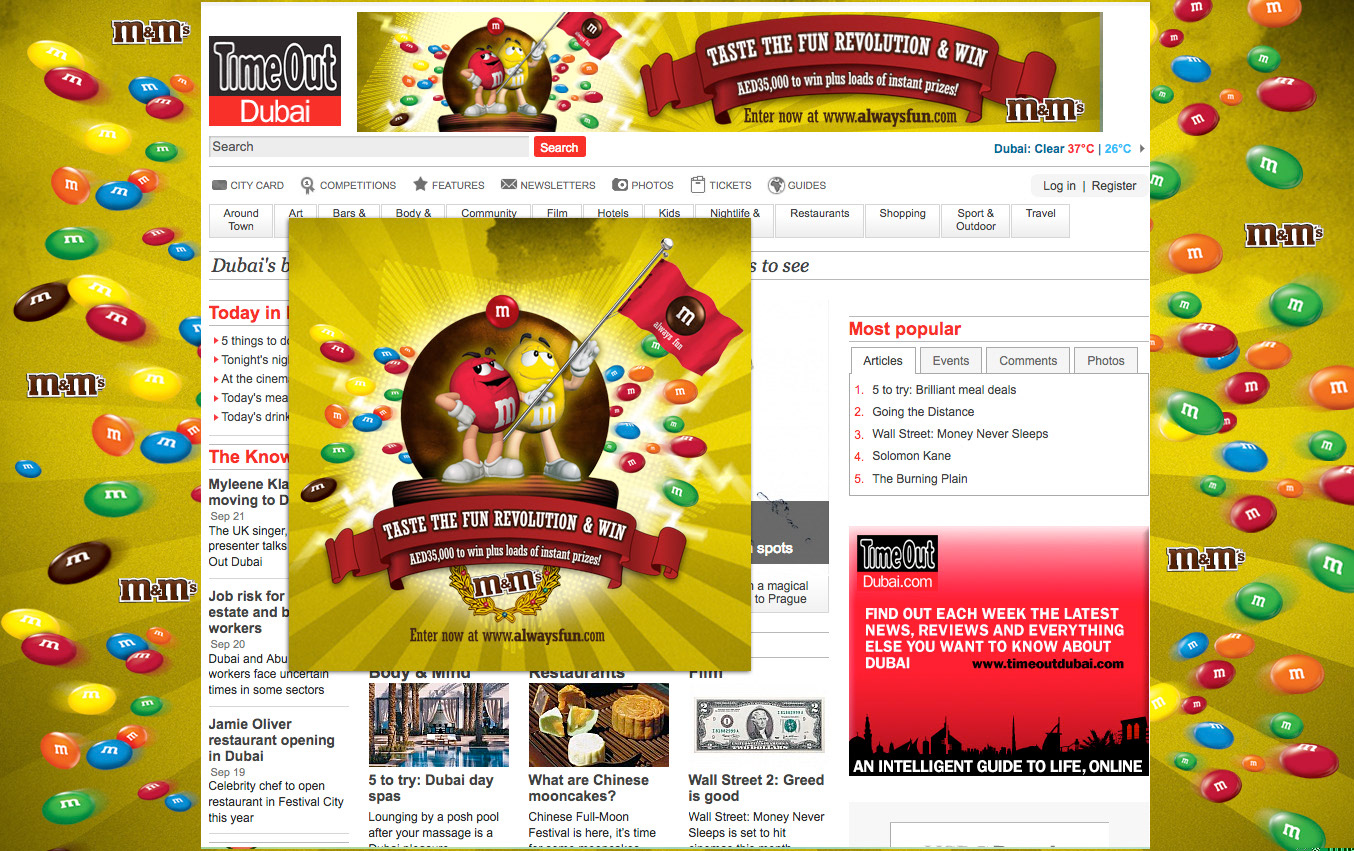
Task: Open 'Wall Street 2: Greed is good' headline
Action: 756,788
